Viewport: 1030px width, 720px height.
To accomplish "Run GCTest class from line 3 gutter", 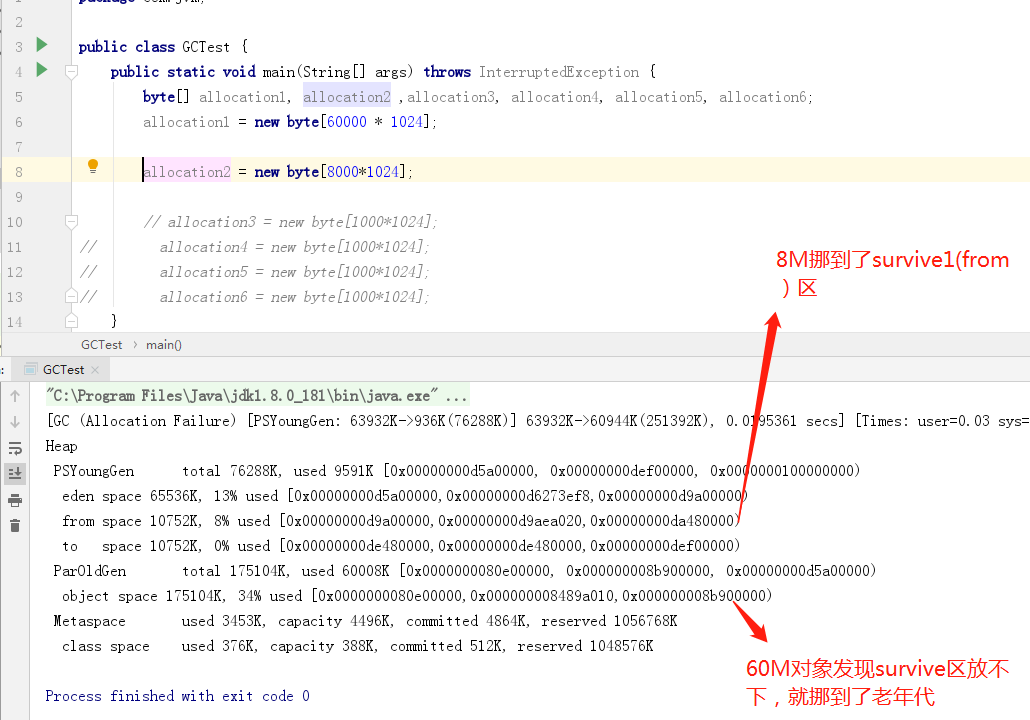I will pos(42,45).
